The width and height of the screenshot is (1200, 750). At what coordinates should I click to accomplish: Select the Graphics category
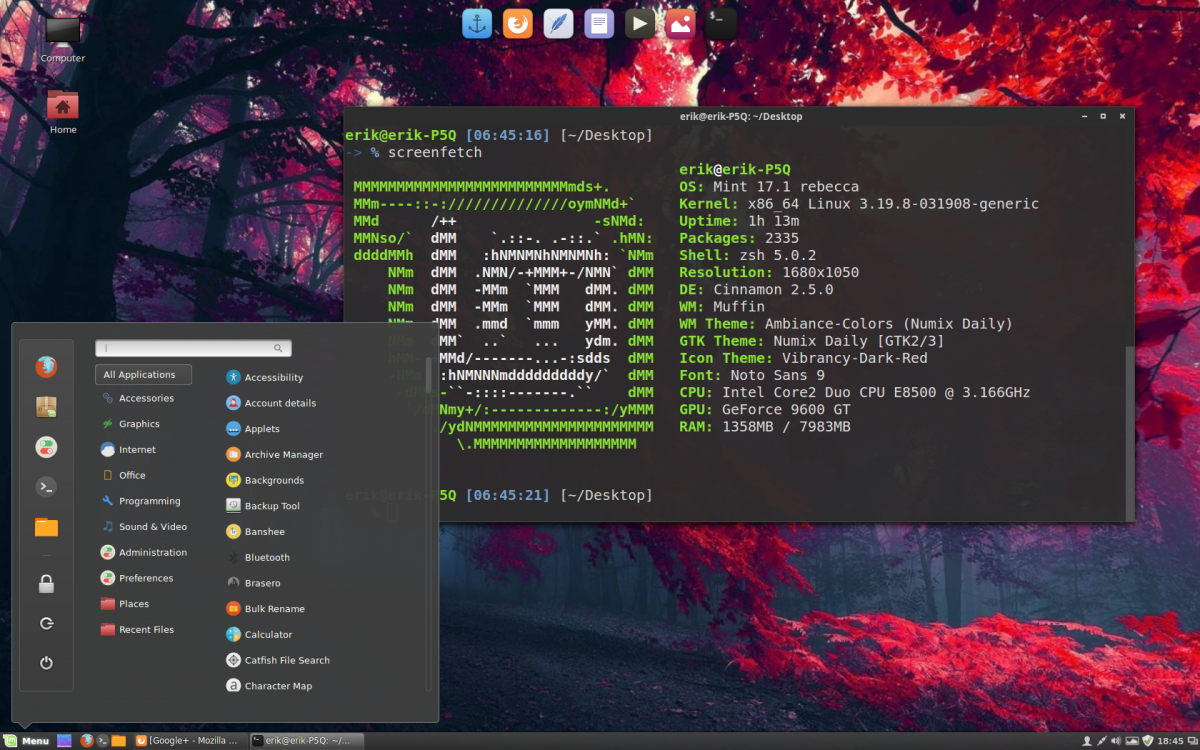(x=144, y=424)
